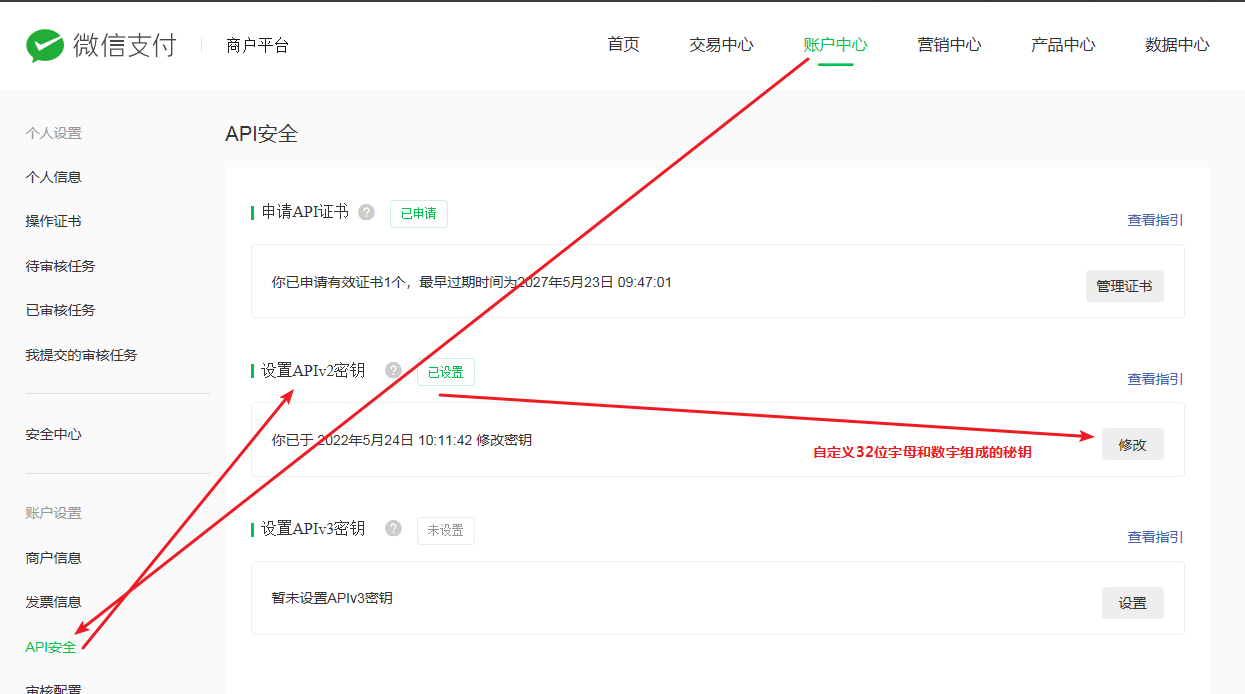Screen dimensions: 1245x694
Task: Click the 申请API证书 section heading
Action: (305, 212)
